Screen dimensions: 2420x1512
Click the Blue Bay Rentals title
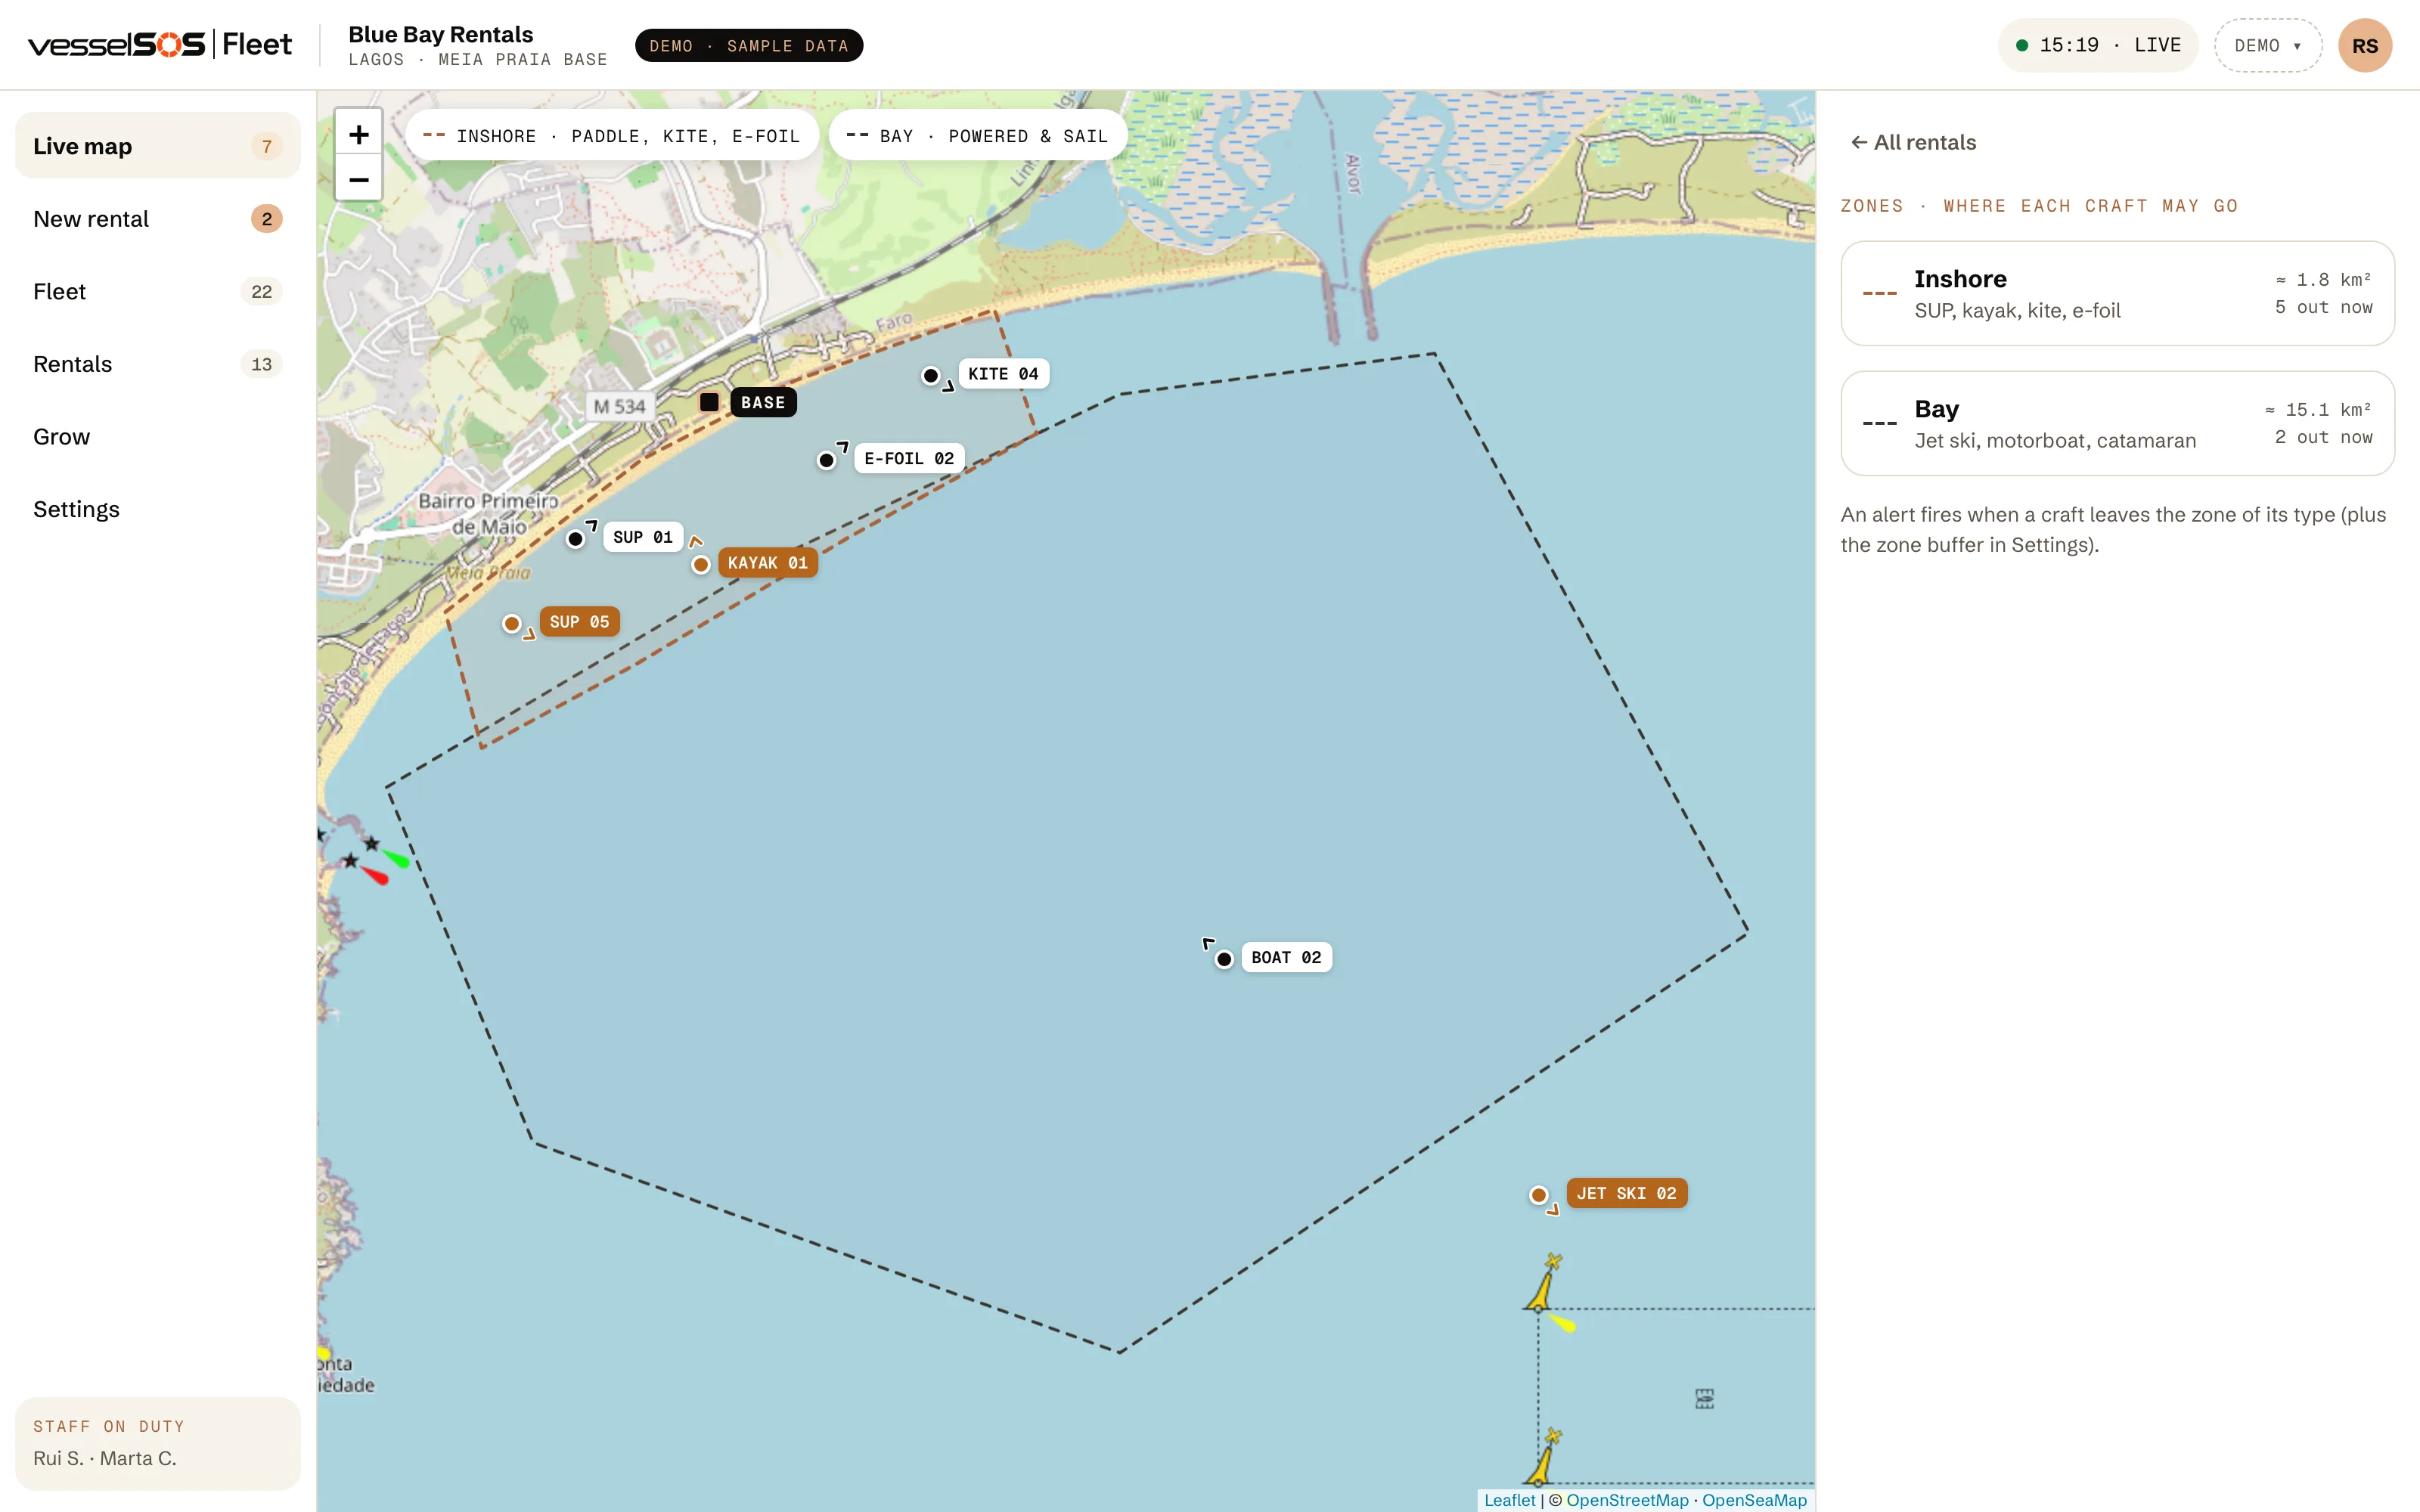pyautogui.click(x=441, y=34)
